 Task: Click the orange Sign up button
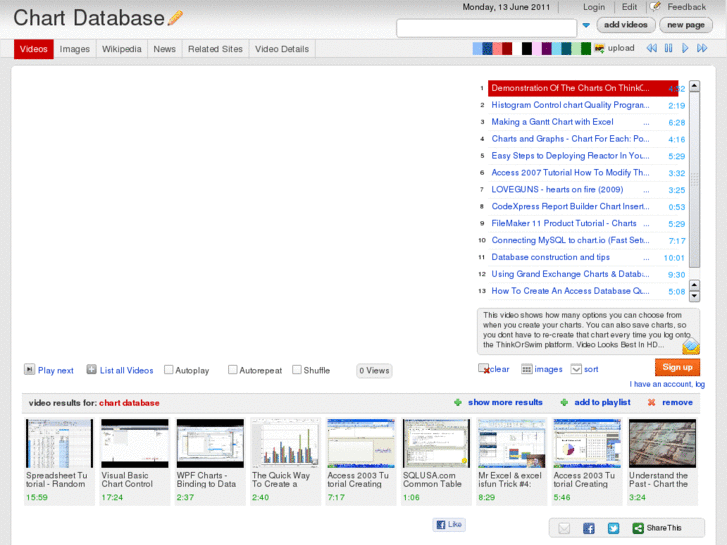point(677,367)
